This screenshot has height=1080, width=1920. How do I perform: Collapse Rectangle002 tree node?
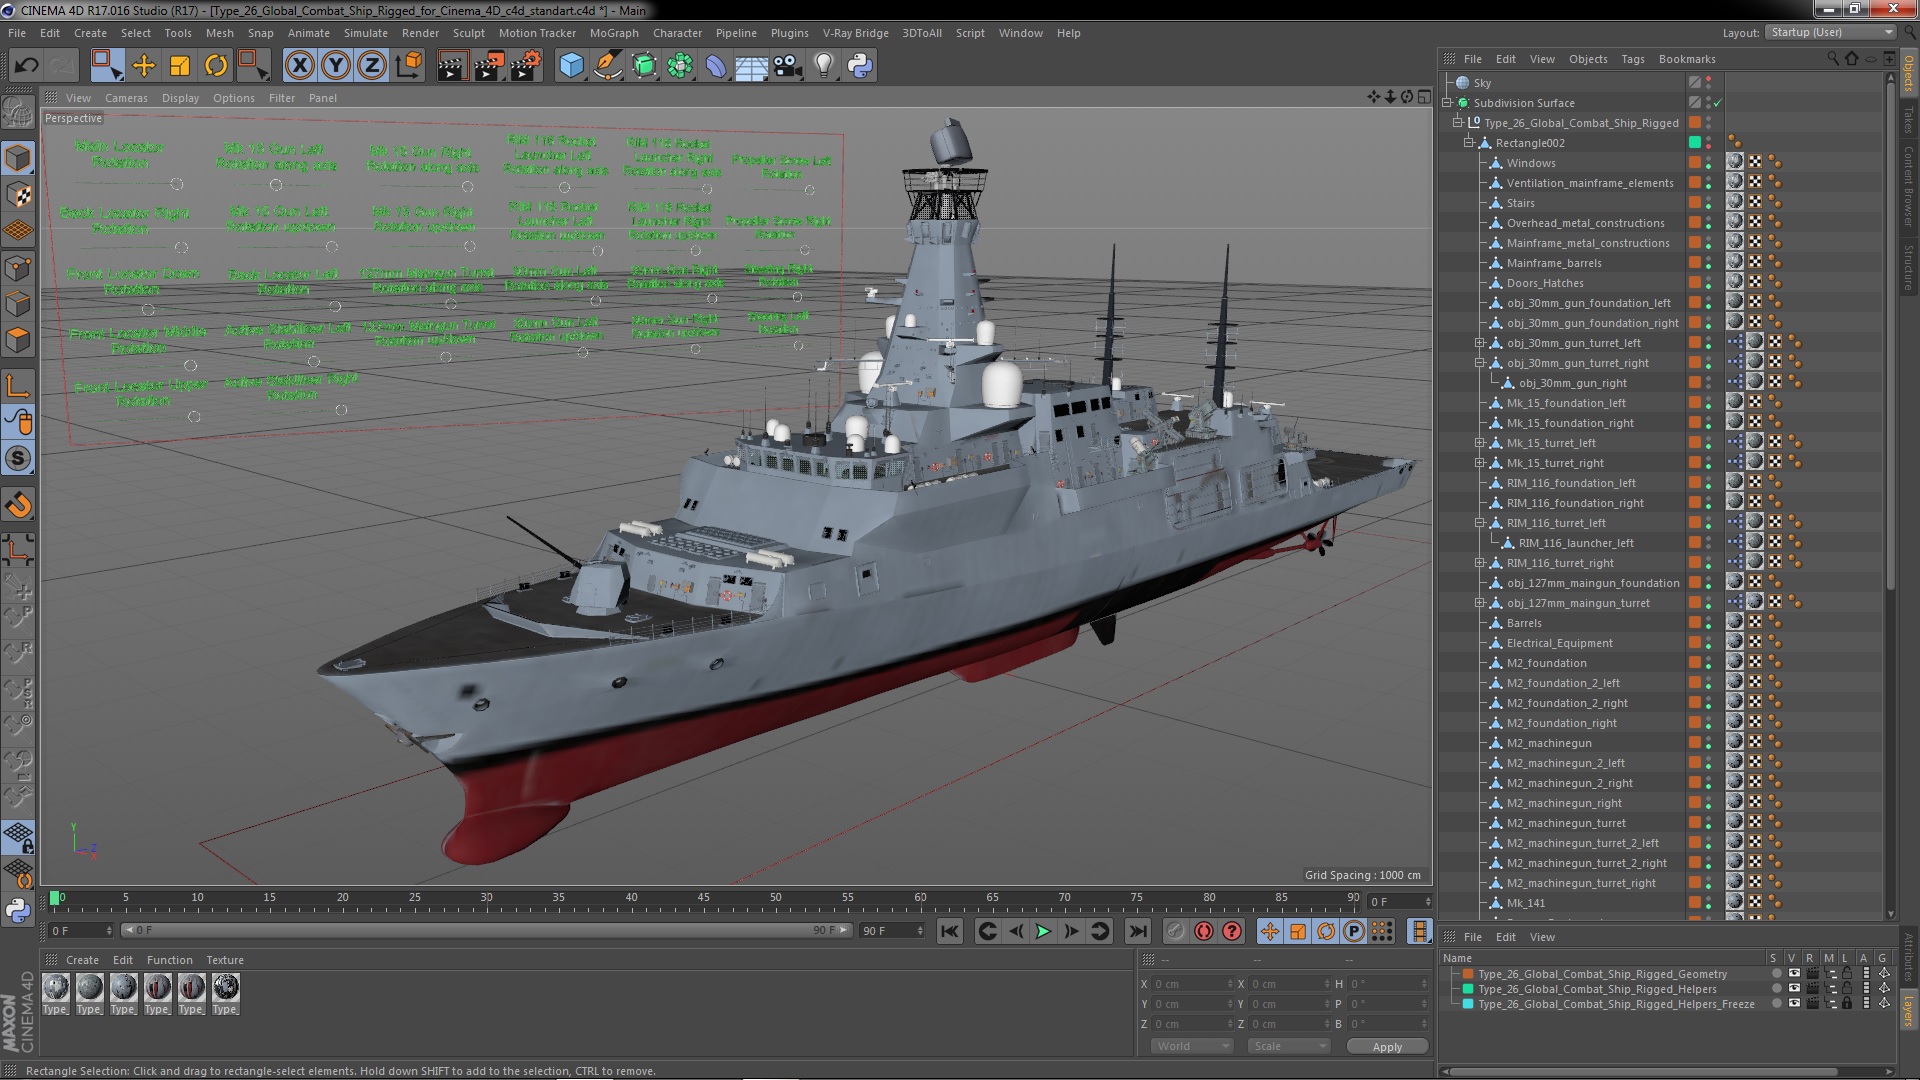coord(1469,143)
